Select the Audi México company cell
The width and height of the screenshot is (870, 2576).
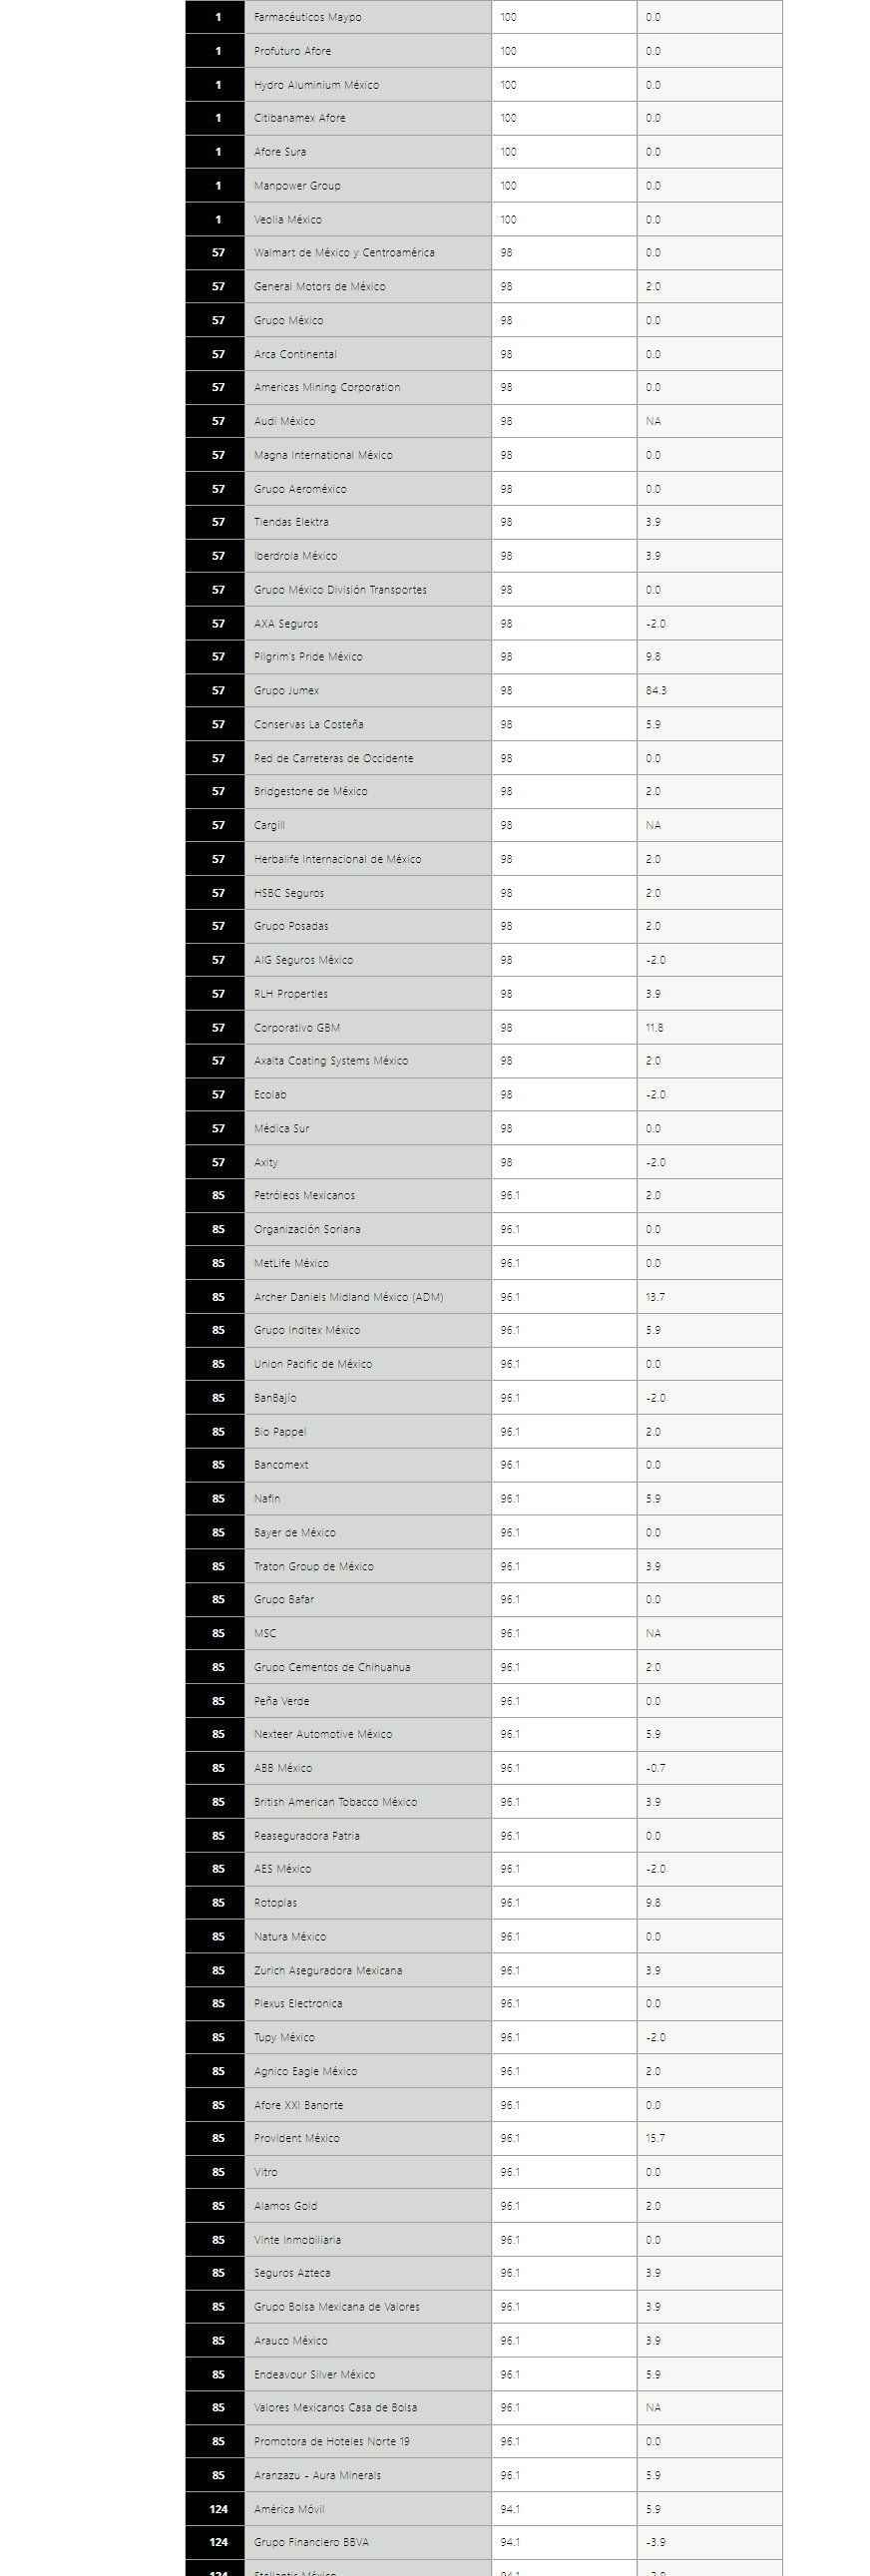368,421
